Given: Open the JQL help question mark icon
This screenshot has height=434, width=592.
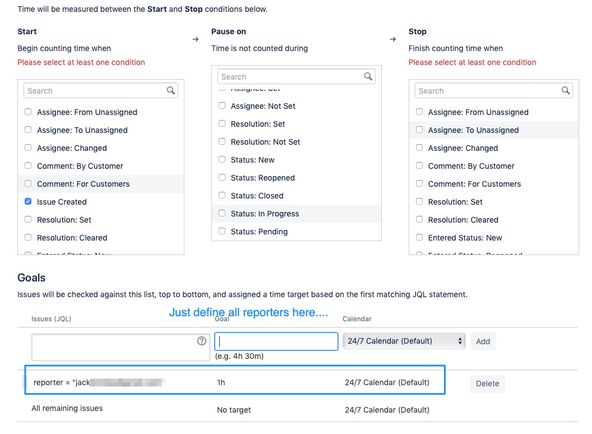Looking at the screenshot, I should tap(202, 341).
